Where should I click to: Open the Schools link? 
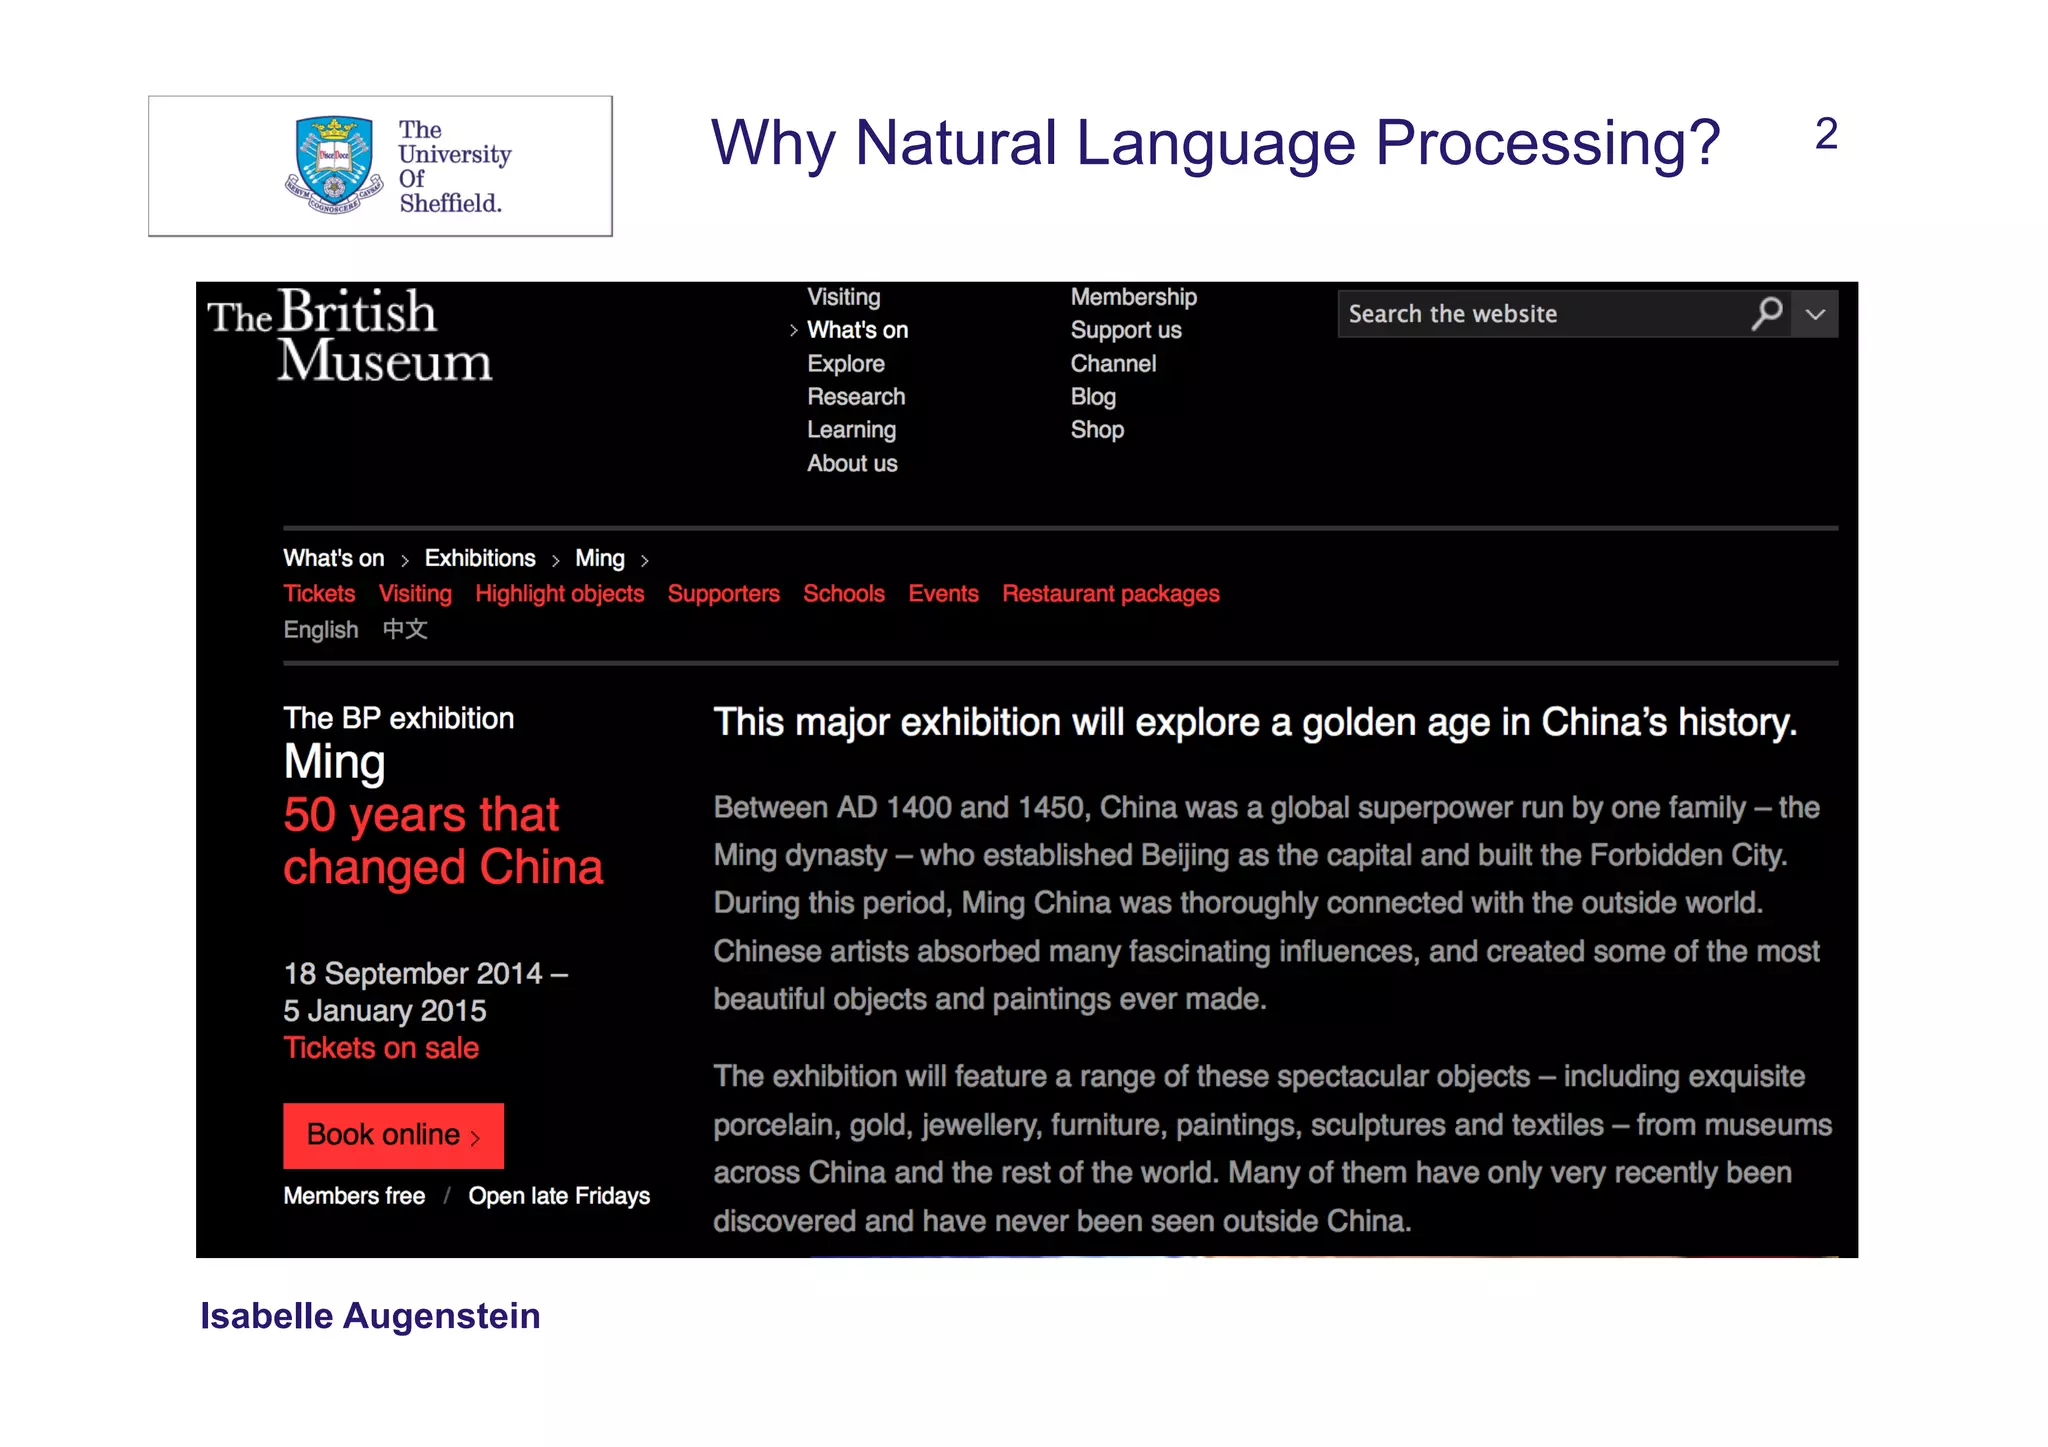[844, 594]
